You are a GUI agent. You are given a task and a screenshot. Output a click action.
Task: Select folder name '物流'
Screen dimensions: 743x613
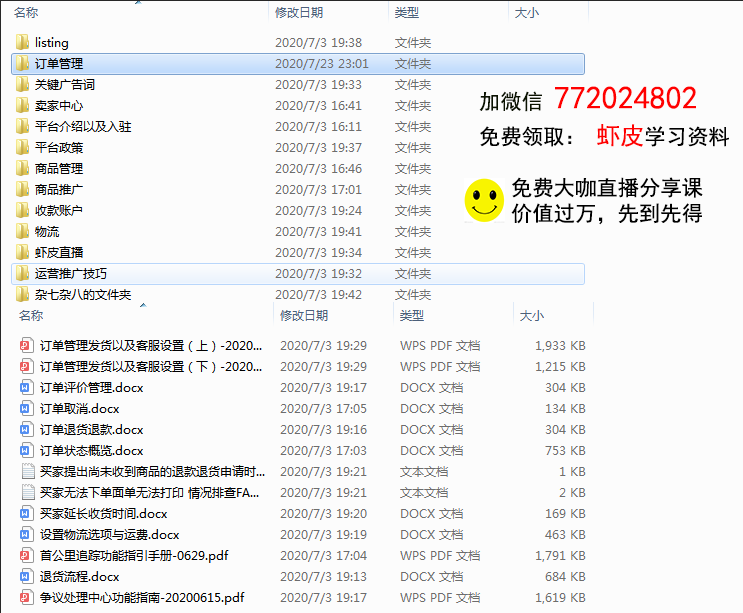pyautogui.click(x=47, y=231)
